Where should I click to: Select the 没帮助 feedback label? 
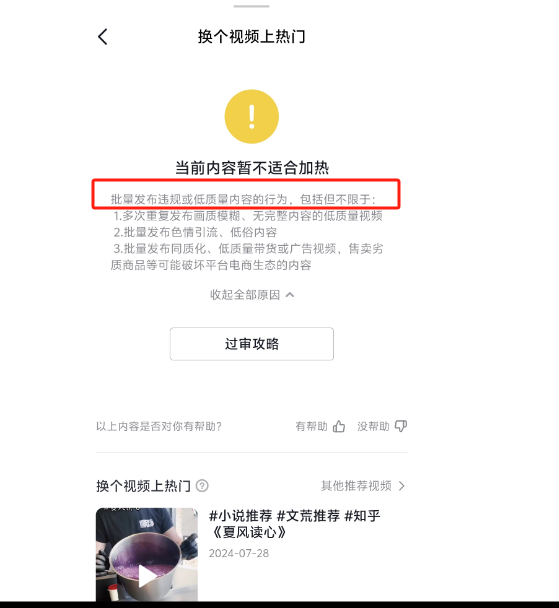pos(373,426)
